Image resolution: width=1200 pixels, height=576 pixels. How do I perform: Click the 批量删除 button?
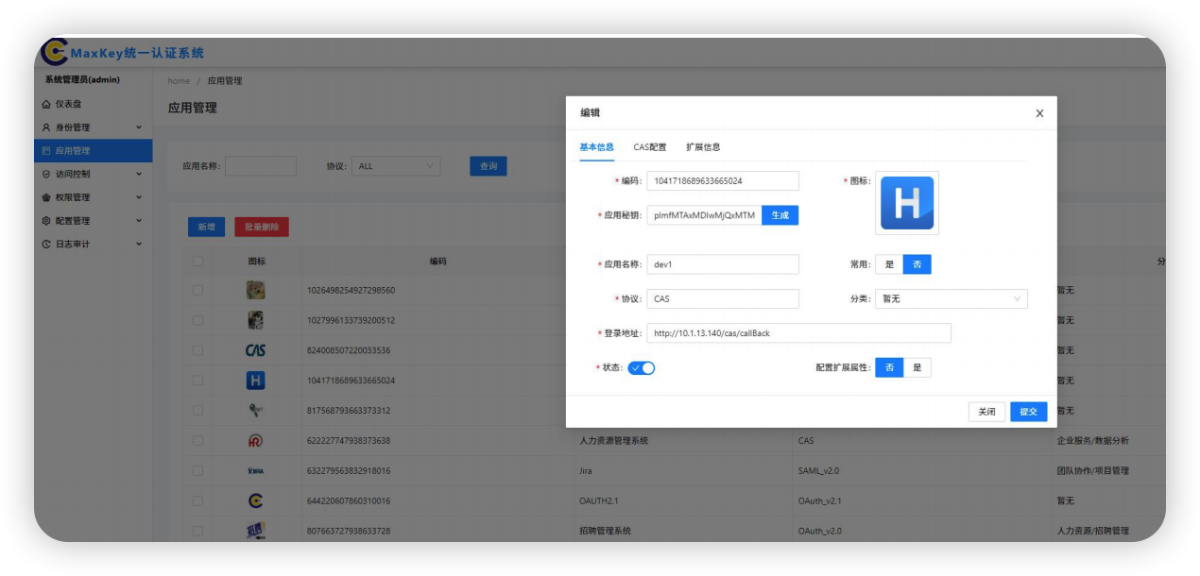[262, 227]
